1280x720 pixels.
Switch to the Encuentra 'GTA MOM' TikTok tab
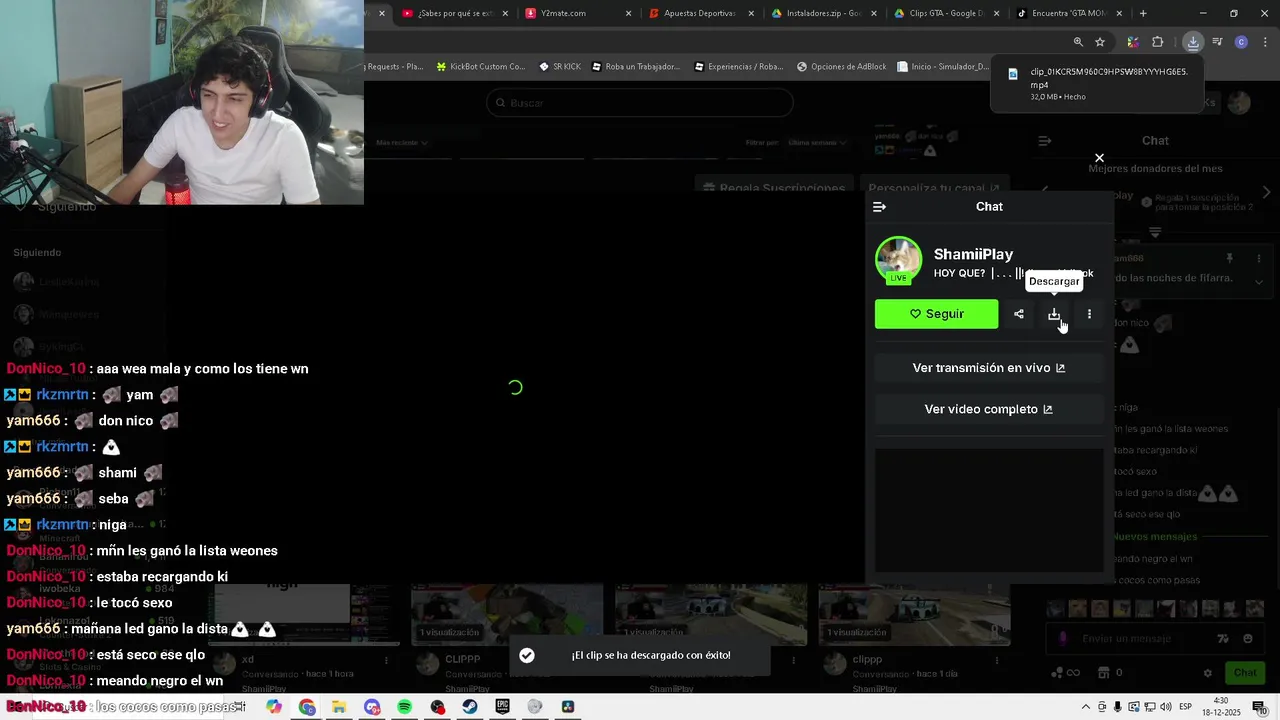coord(1067,13)
